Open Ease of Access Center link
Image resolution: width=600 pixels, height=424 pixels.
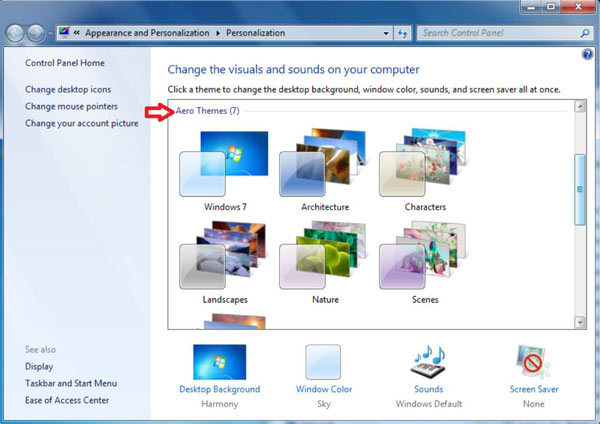pos(67,400)
